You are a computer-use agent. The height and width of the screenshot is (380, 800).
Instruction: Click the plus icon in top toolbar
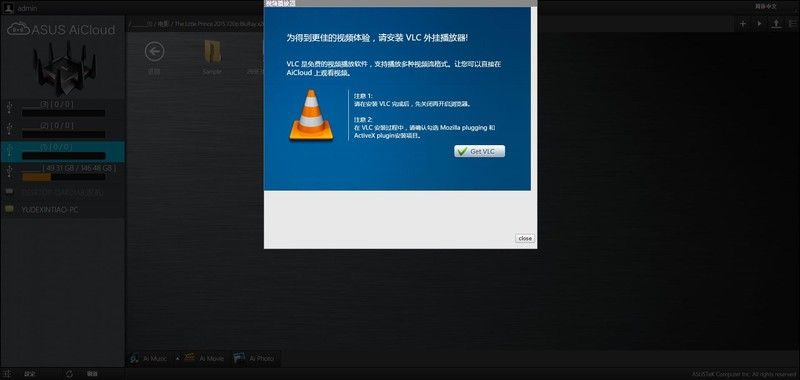coord(743,24)
